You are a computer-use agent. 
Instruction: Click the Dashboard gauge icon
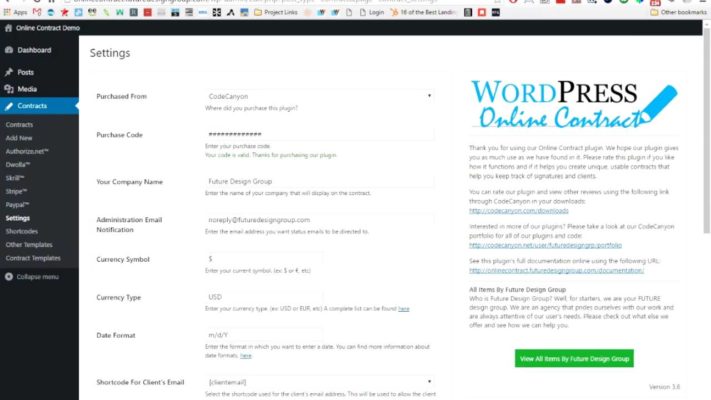coord(9,50)
